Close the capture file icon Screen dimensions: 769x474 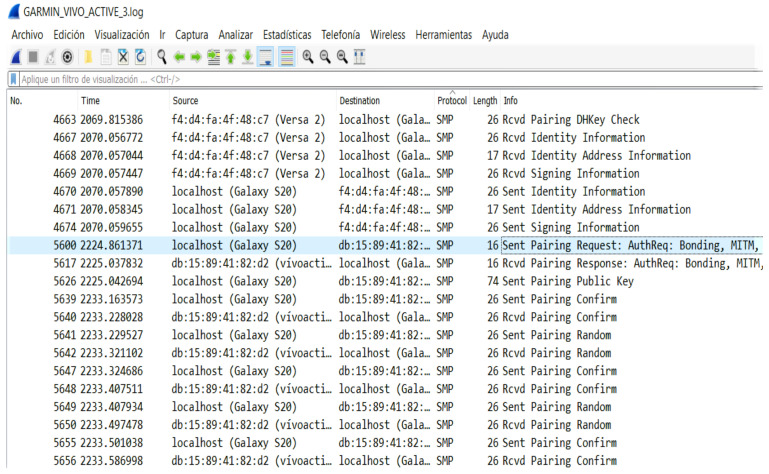point(123,57)
